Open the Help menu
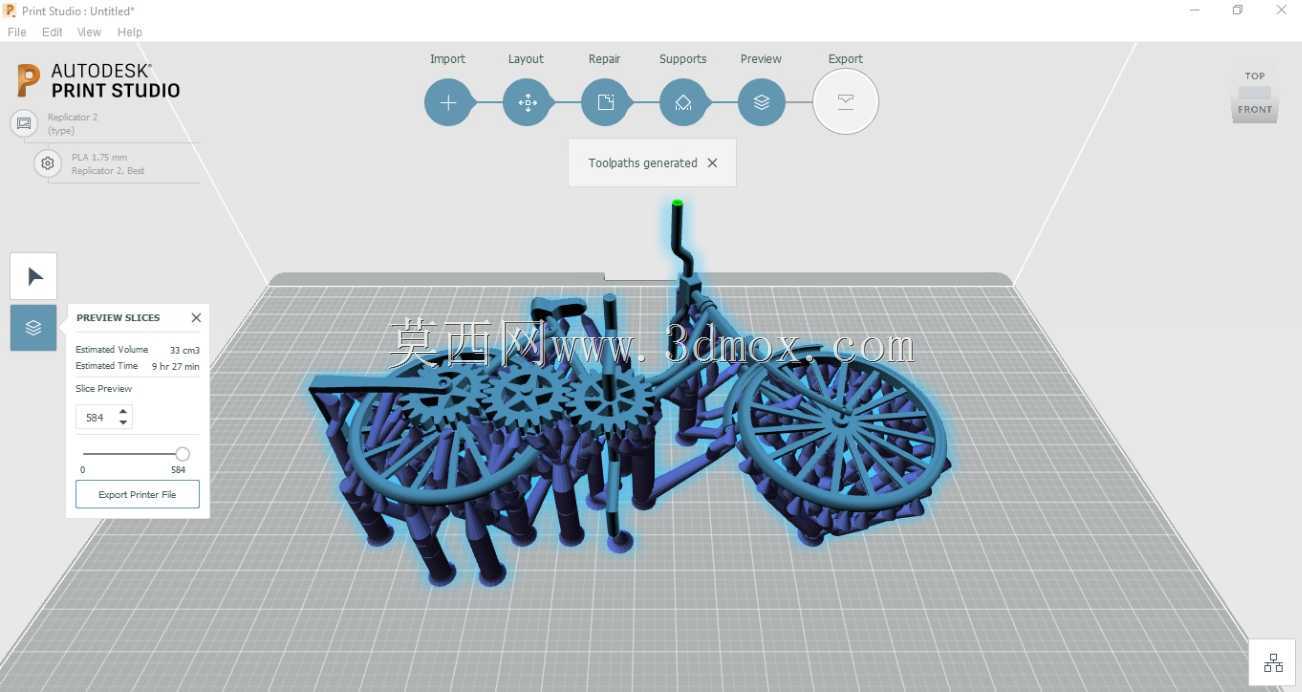This screenshot has width=1302, height=692. click(130, 32)
